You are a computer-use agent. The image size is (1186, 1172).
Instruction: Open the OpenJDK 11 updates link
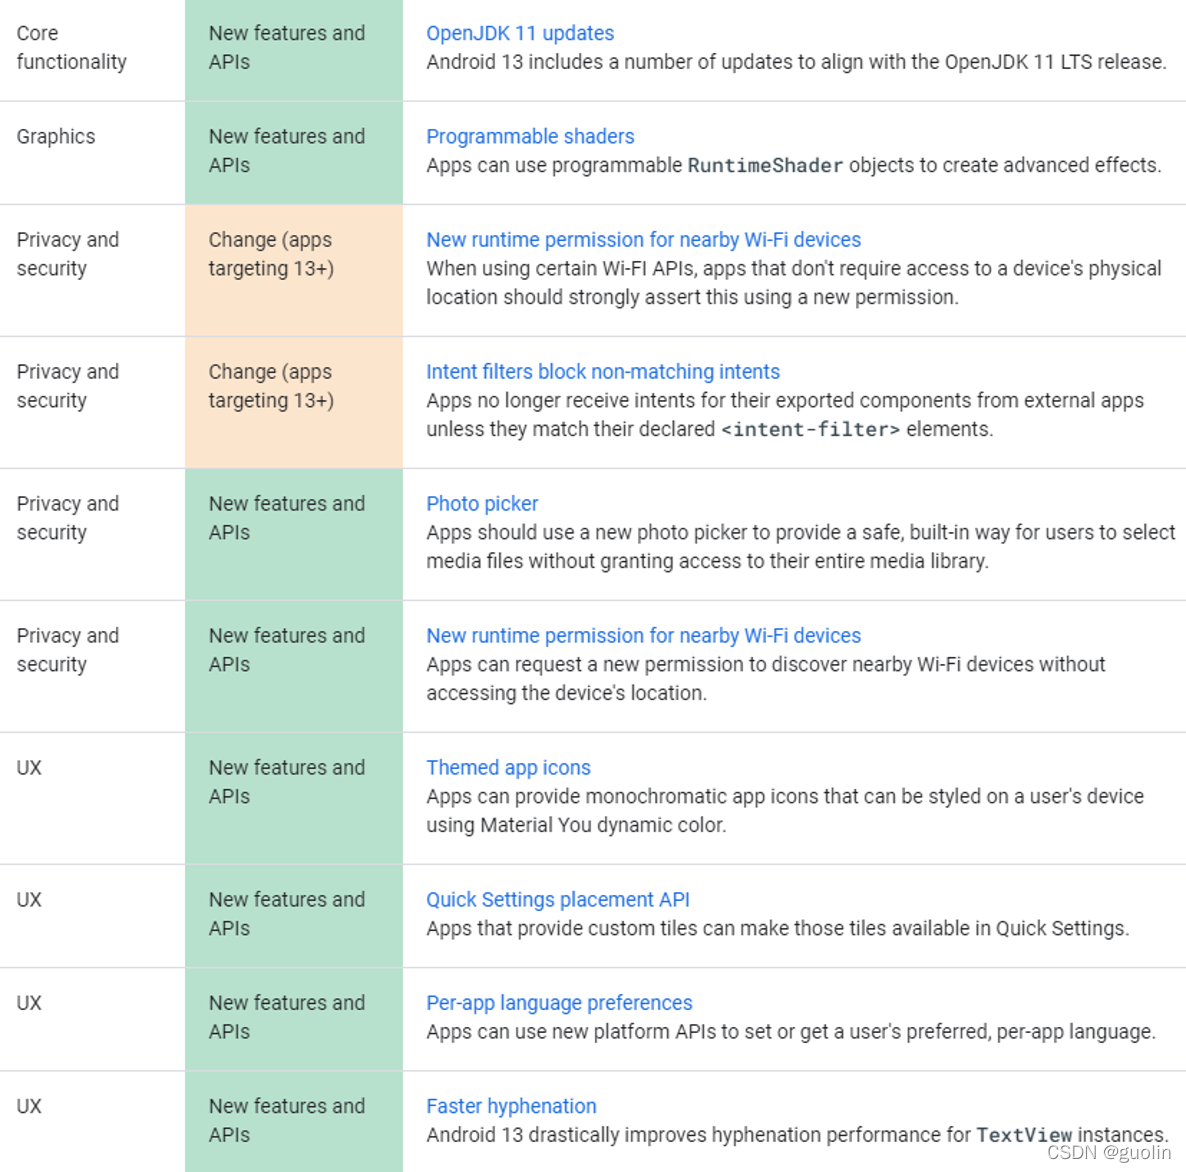[x=520, y=33]
